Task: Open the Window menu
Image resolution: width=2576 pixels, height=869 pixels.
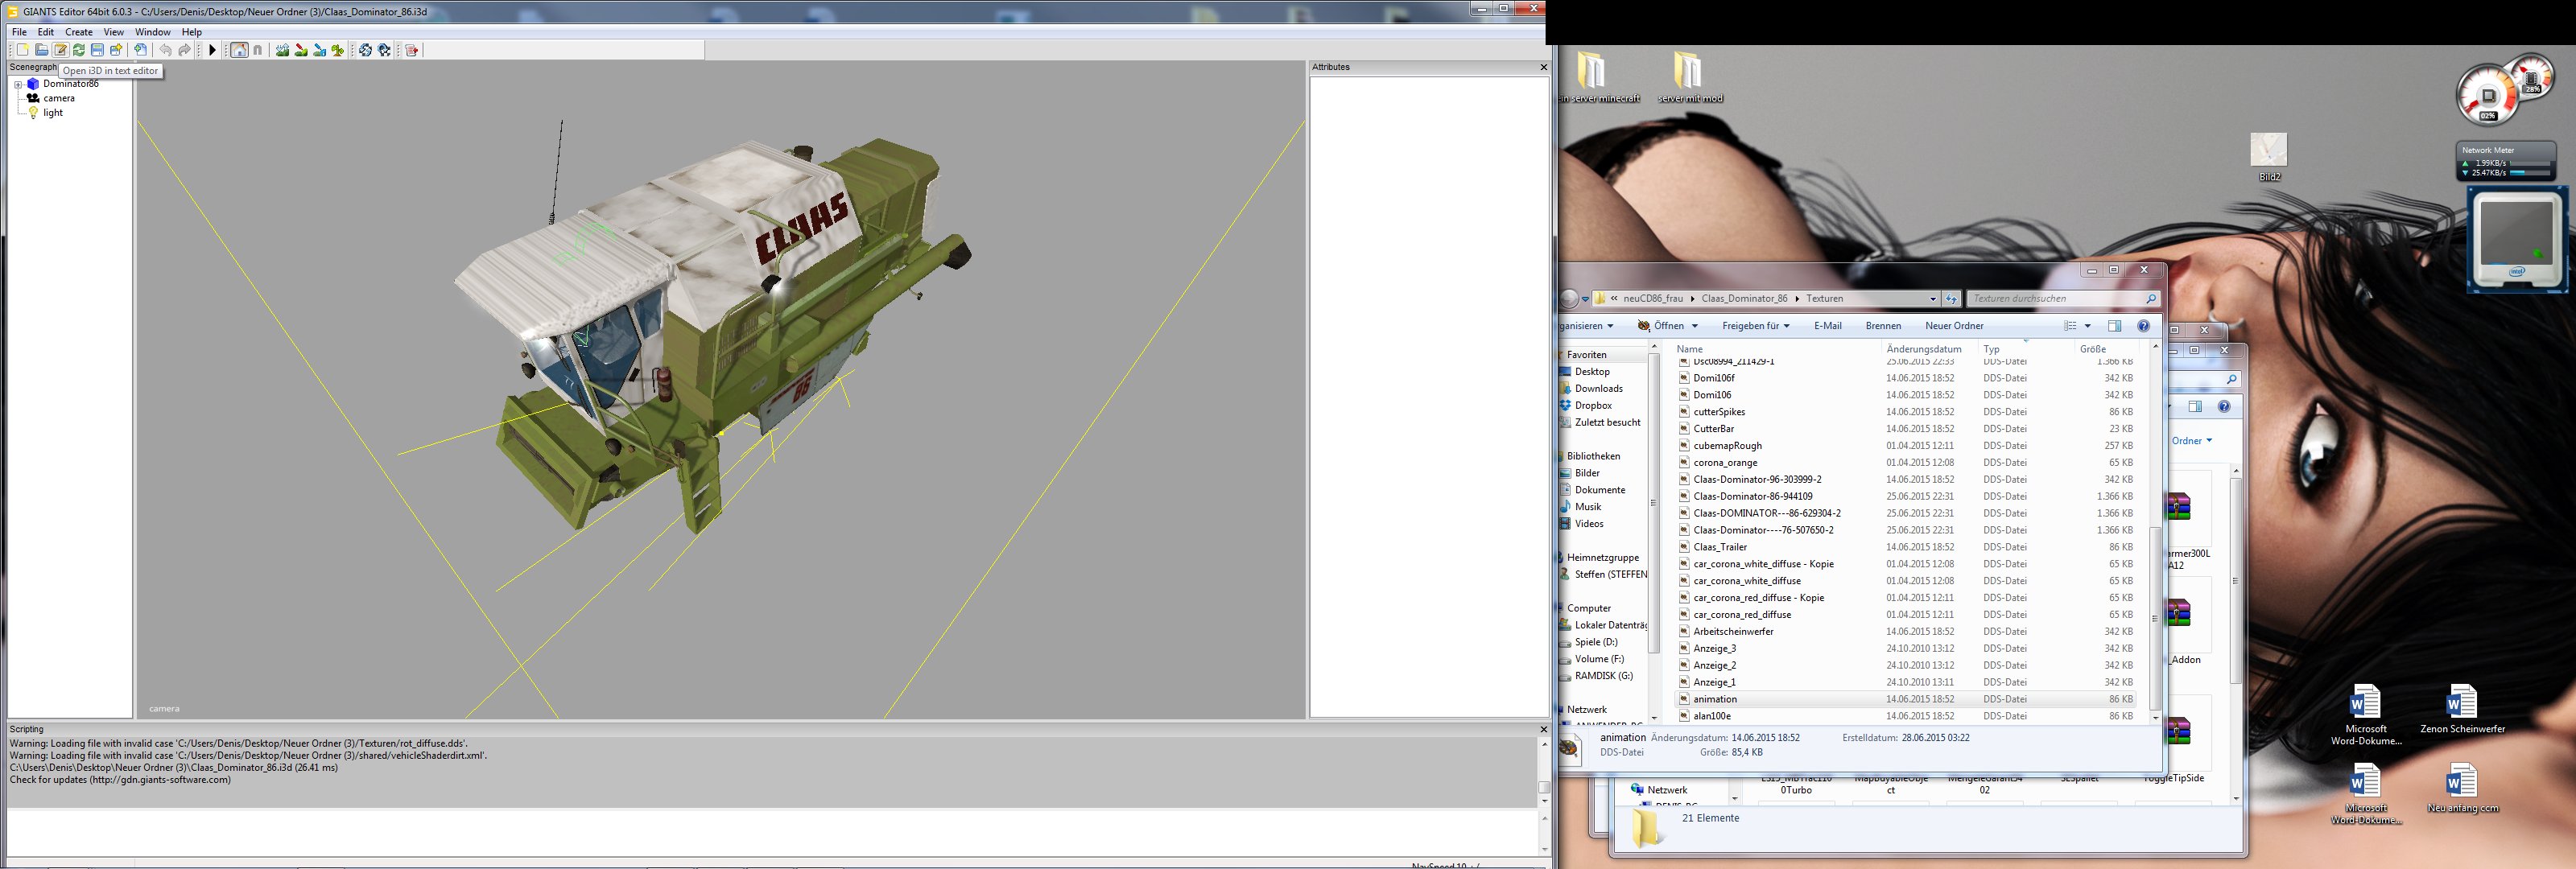Action: click(153, 32)
